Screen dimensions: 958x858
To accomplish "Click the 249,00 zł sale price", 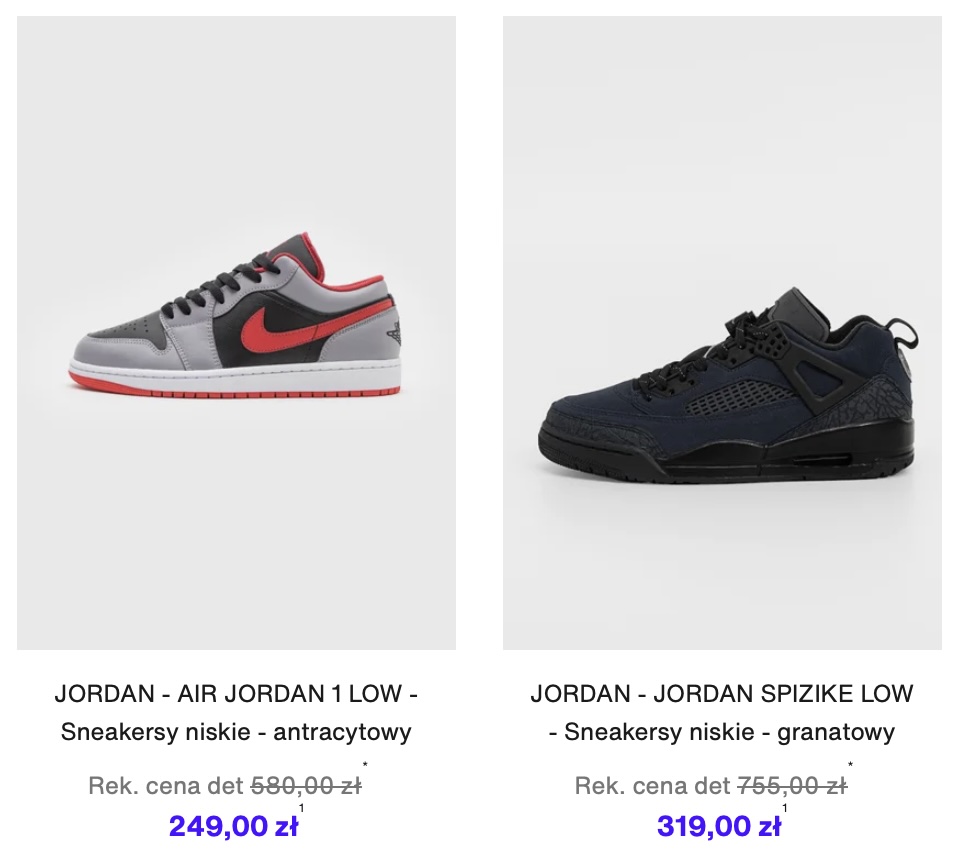I will coord(233,826).
